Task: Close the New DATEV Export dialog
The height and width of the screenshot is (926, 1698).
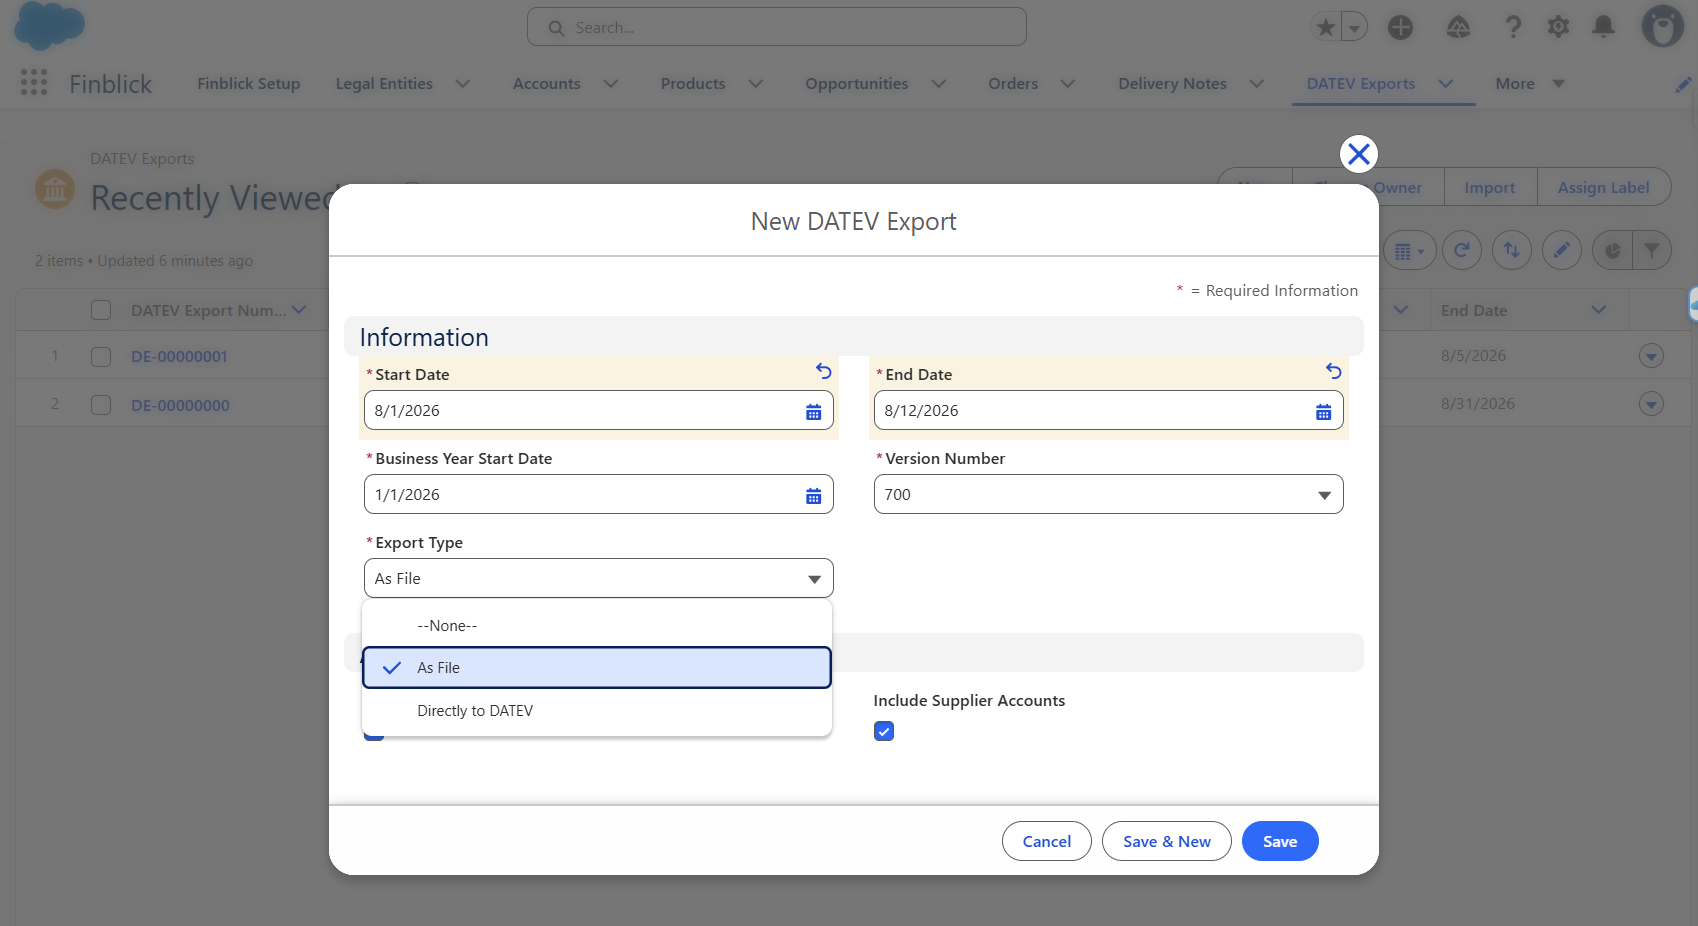Action: [1358, 154]
